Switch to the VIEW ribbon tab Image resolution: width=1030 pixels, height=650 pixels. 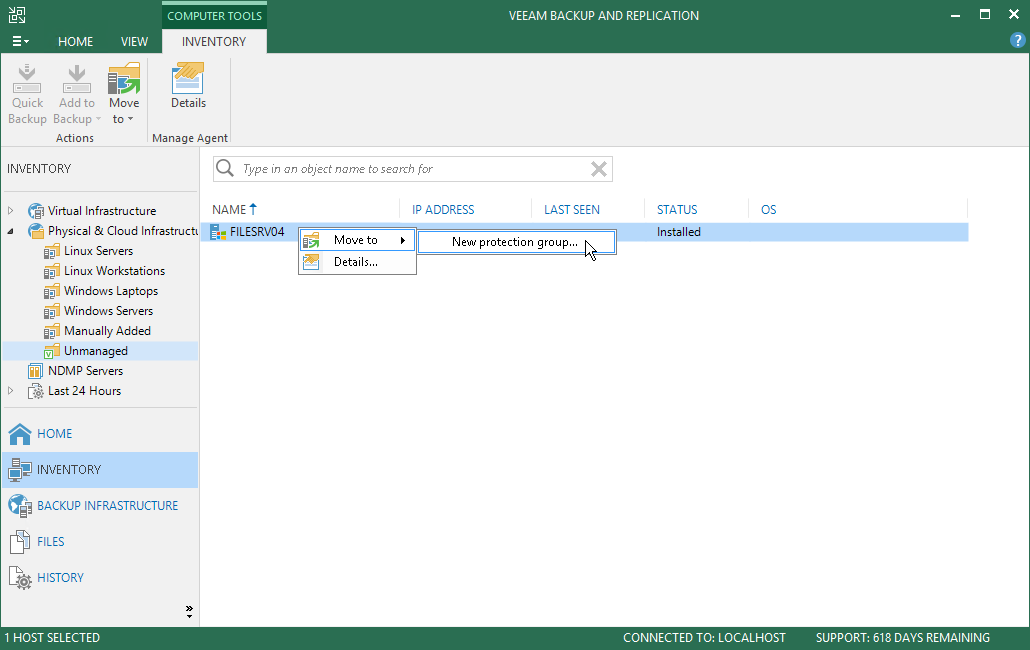[x=134, y=41]
